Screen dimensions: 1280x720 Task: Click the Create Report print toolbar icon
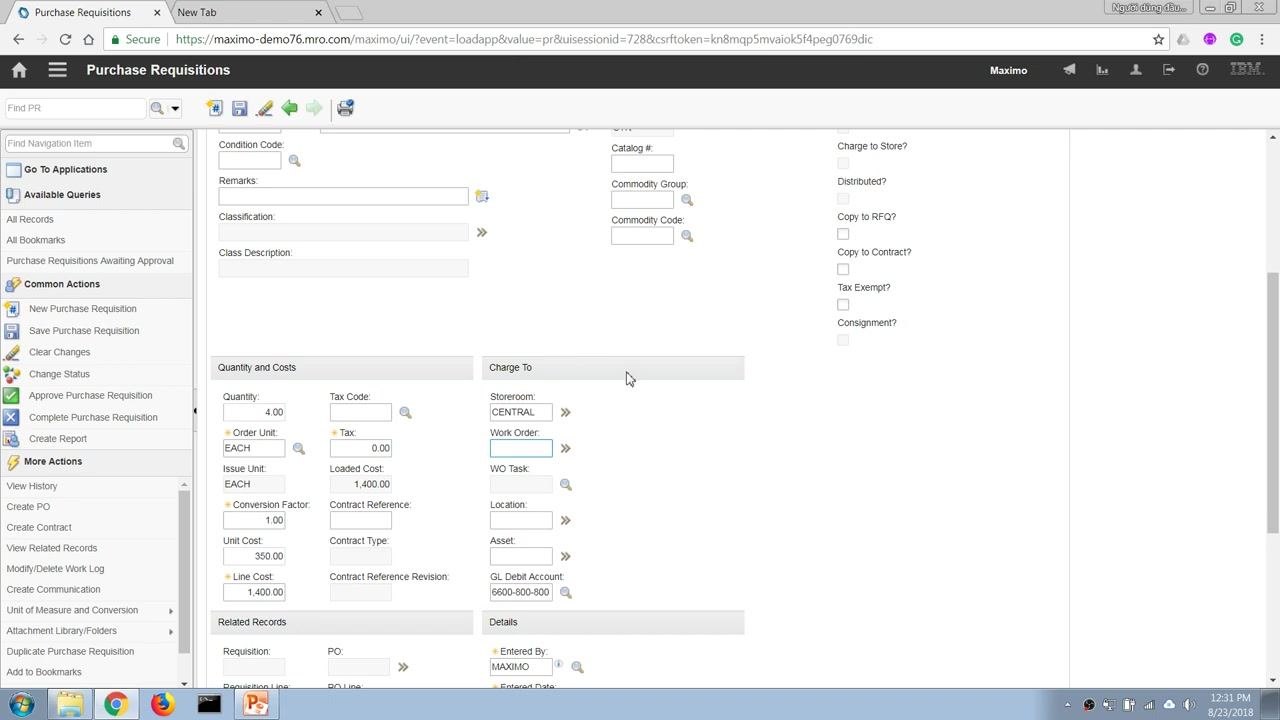coord(345,108)
